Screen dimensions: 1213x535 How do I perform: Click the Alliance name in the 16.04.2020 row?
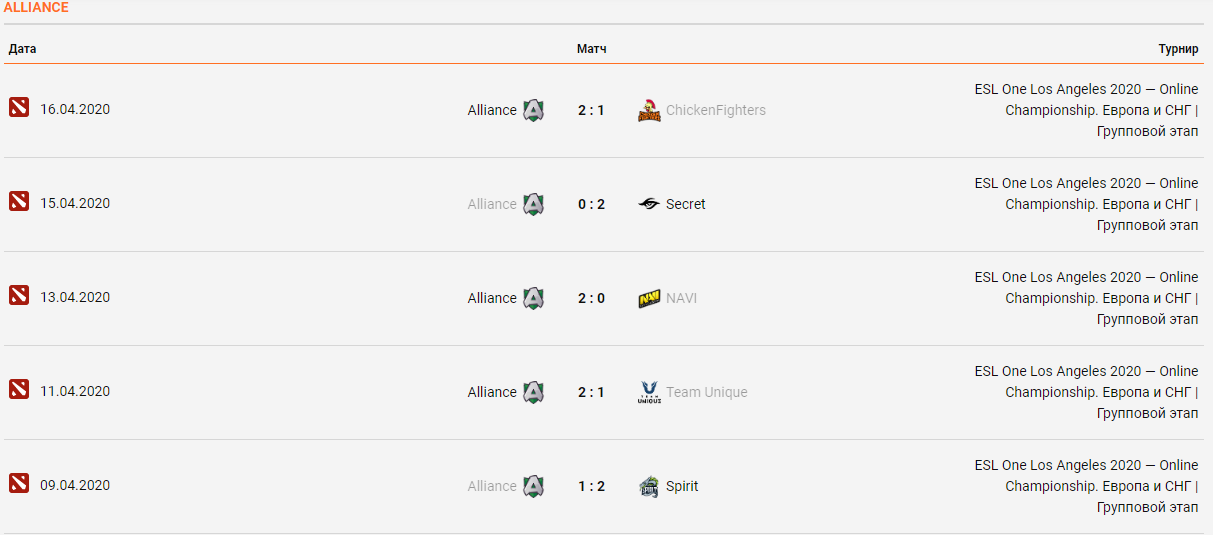[x=492, y=110]
